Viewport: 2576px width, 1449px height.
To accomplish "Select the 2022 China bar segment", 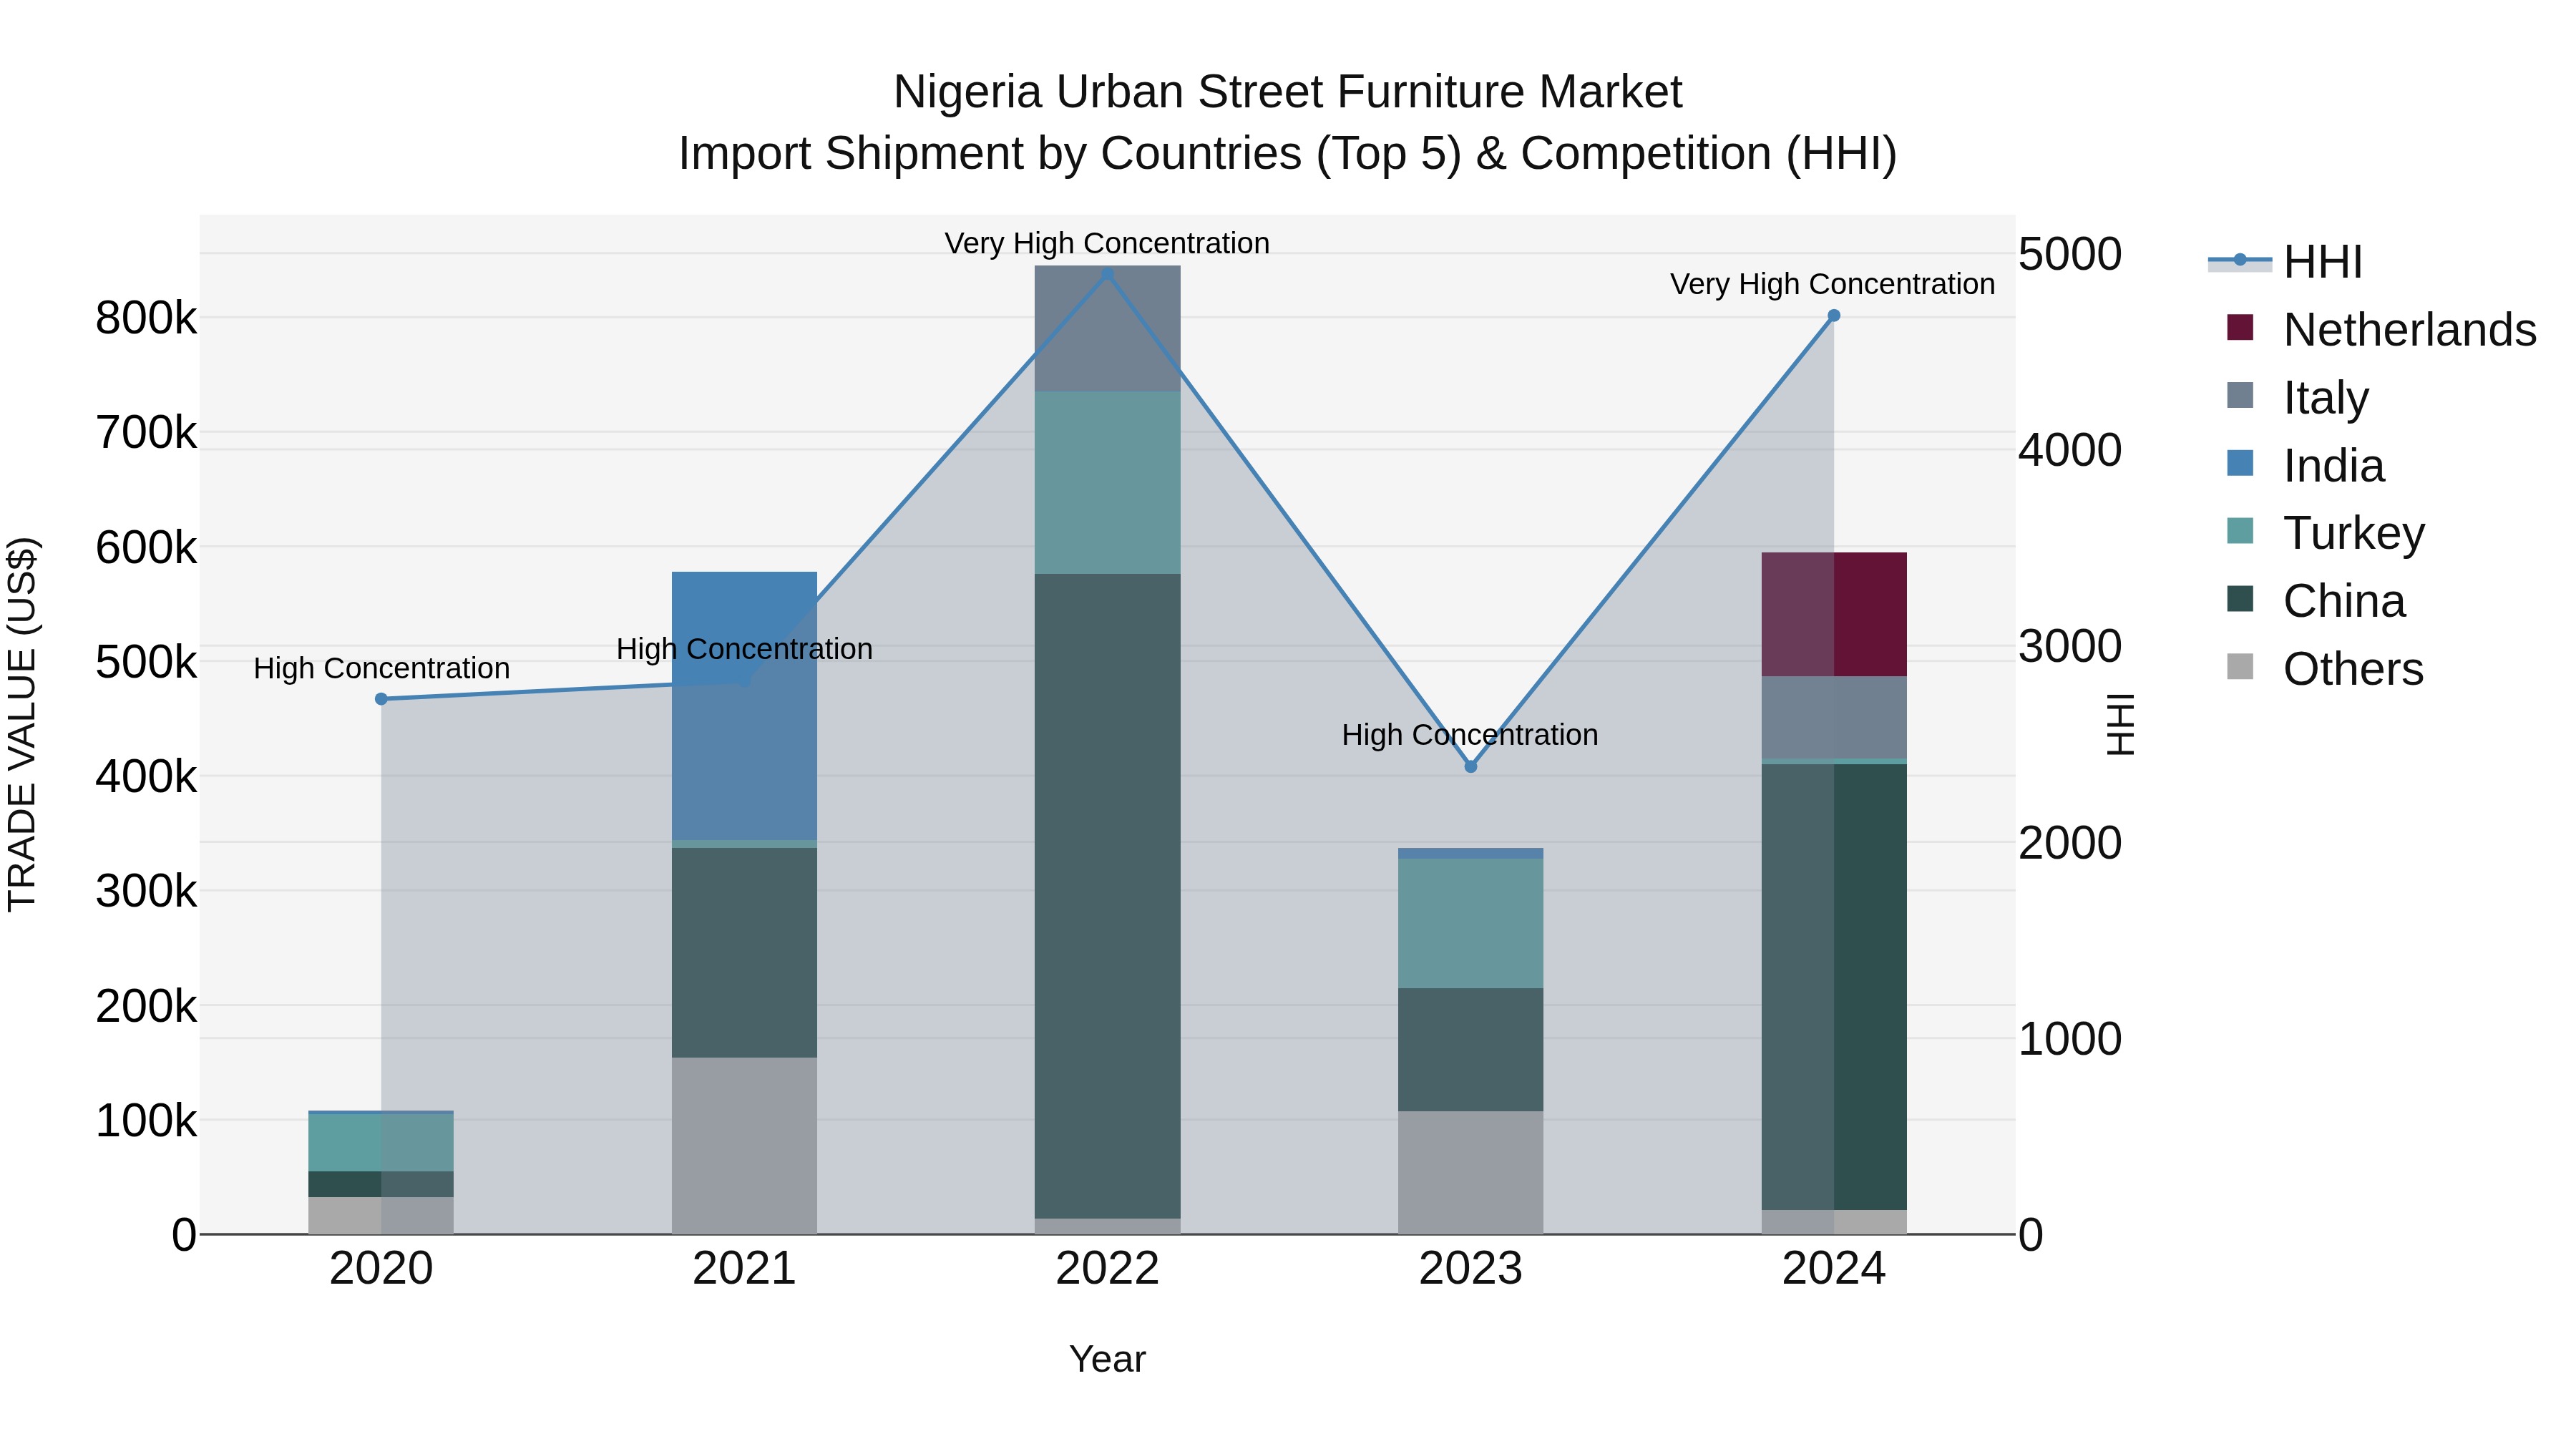I will 1107,896.
